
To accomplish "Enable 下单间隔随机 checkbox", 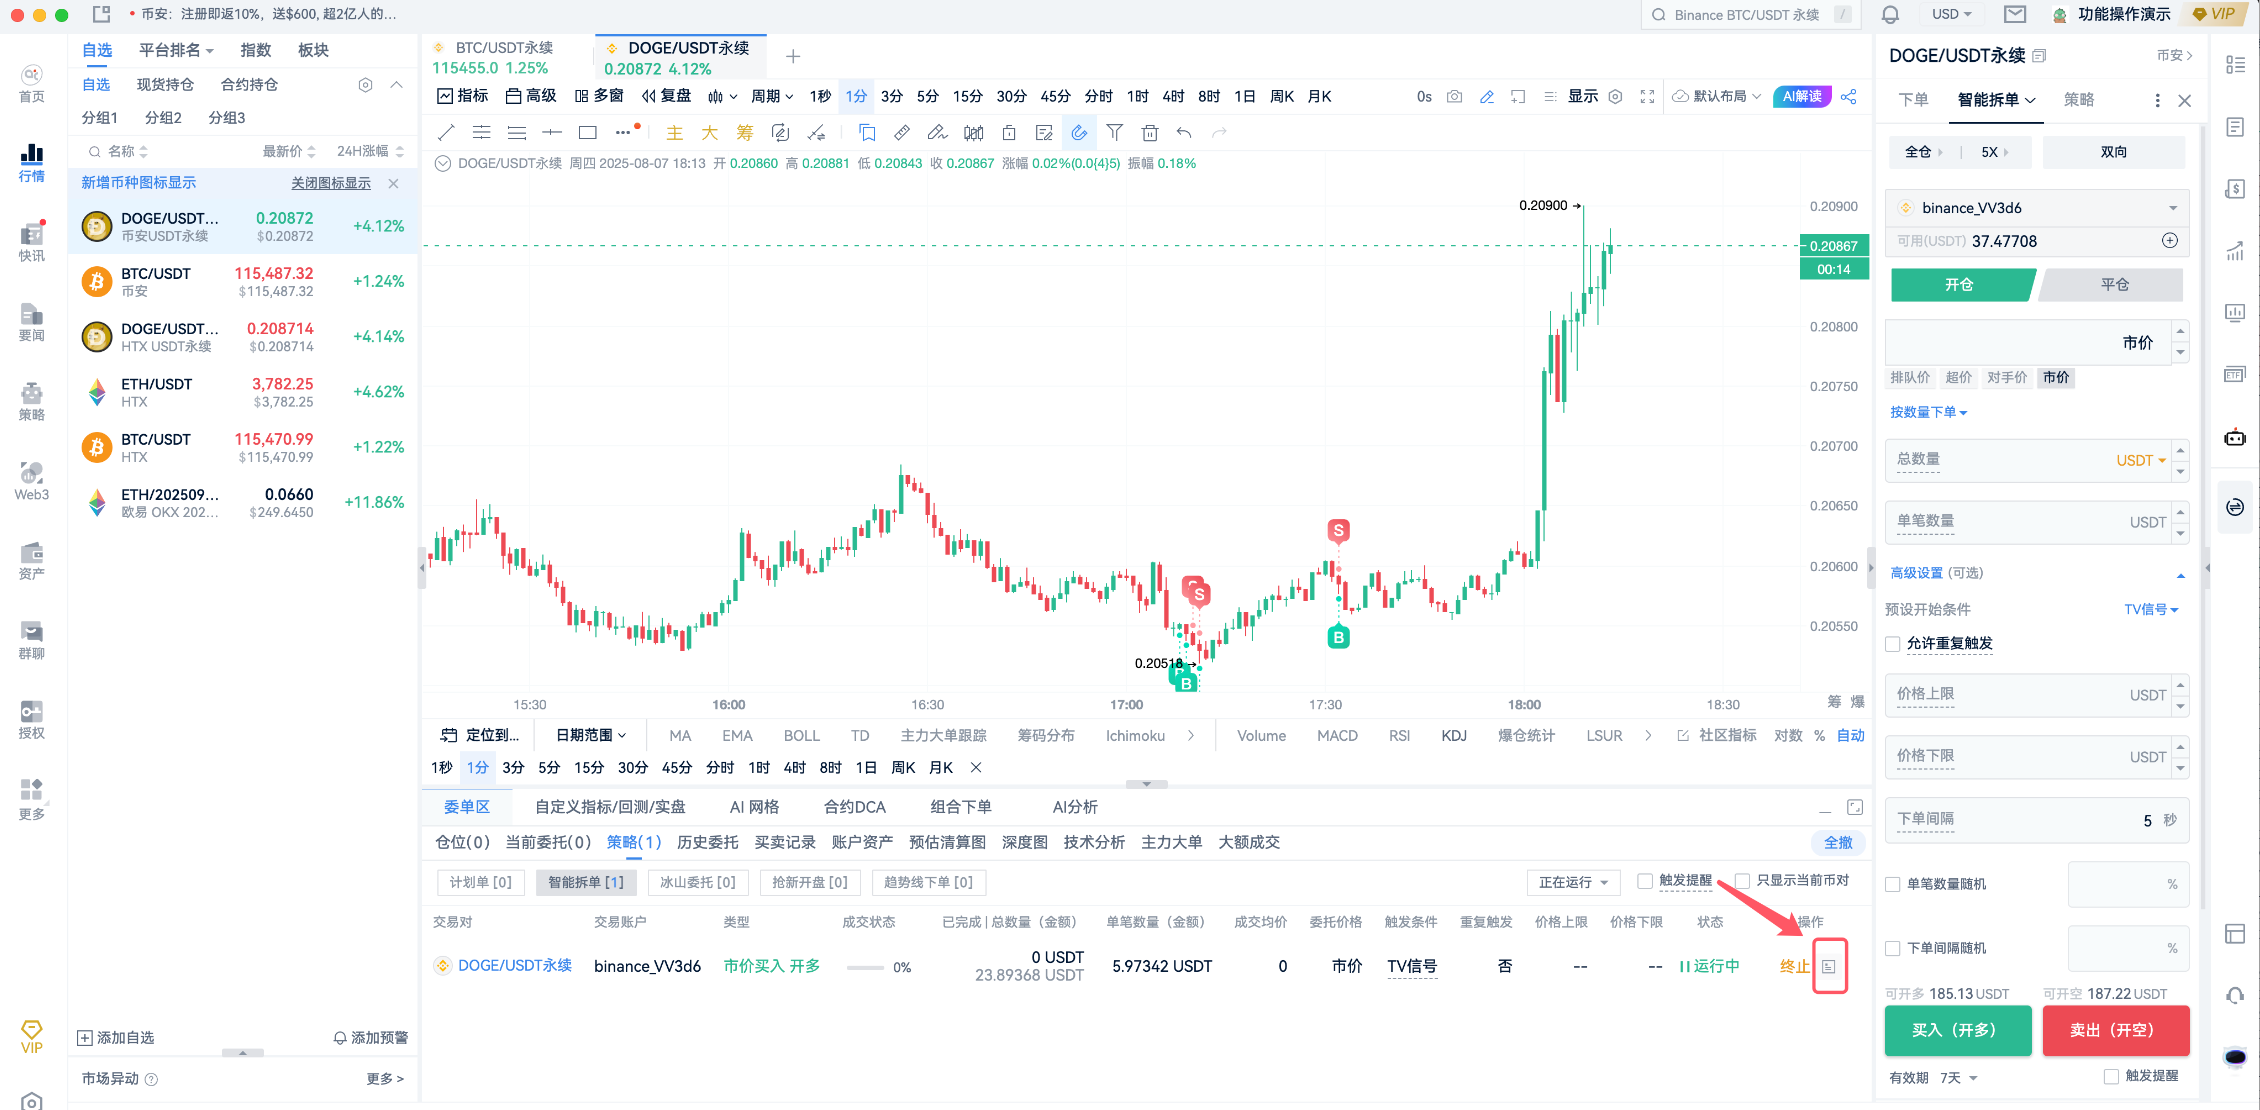I will 1892,948.
